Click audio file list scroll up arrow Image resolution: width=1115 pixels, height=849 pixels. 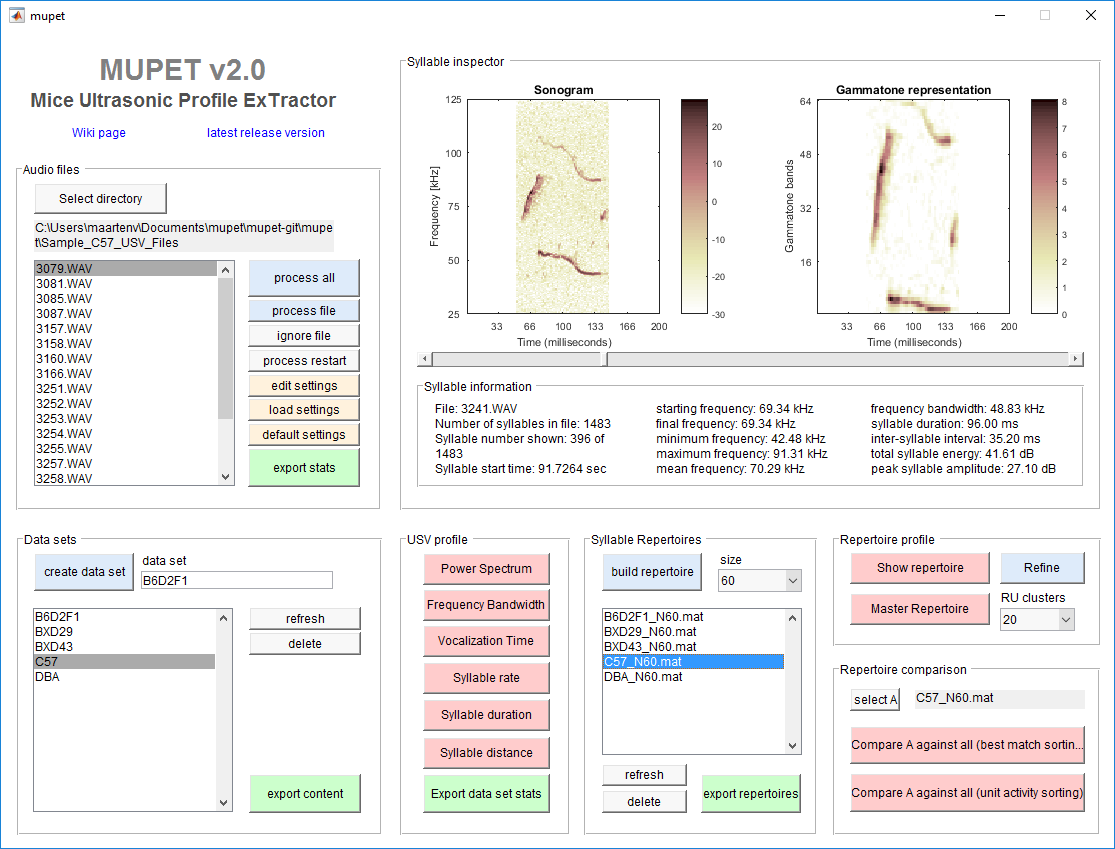225,269
